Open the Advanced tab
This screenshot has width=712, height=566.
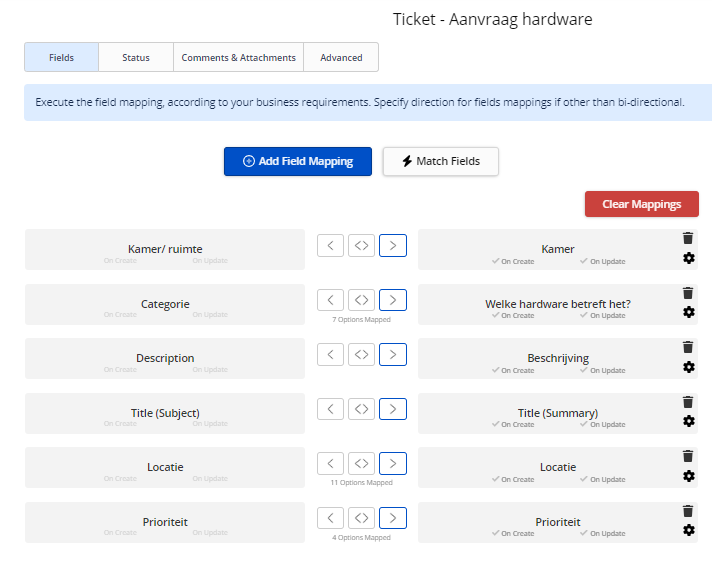(341, 57)
